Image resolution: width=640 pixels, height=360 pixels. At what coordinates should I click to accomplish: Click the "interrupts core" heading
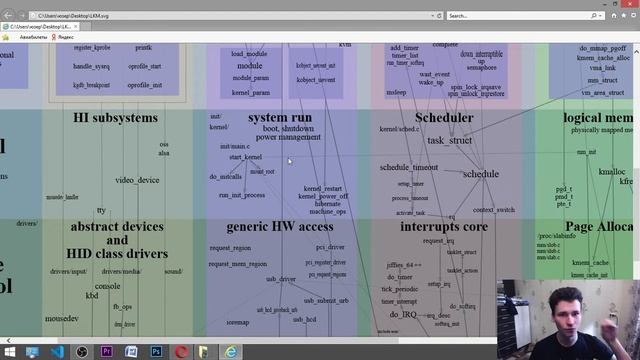(x=444, y=227)
